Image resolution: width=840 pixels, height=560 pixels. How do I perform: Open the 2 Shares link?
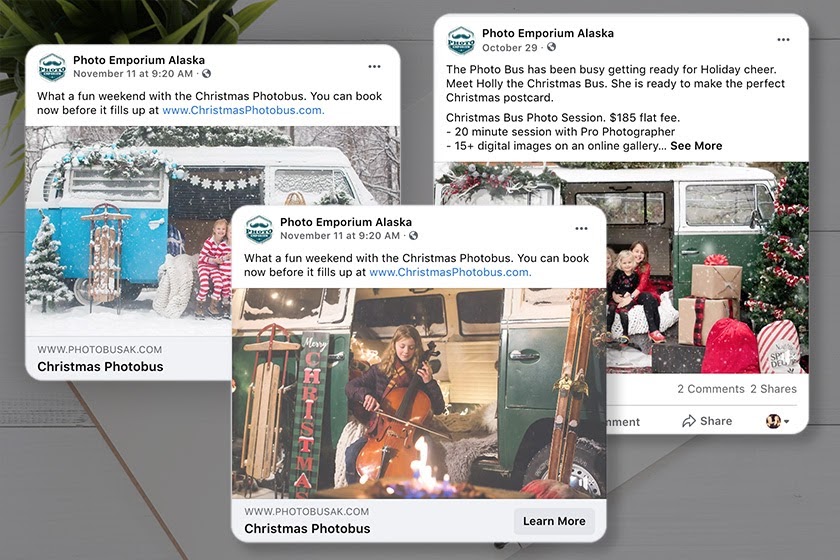click(773, 389)
